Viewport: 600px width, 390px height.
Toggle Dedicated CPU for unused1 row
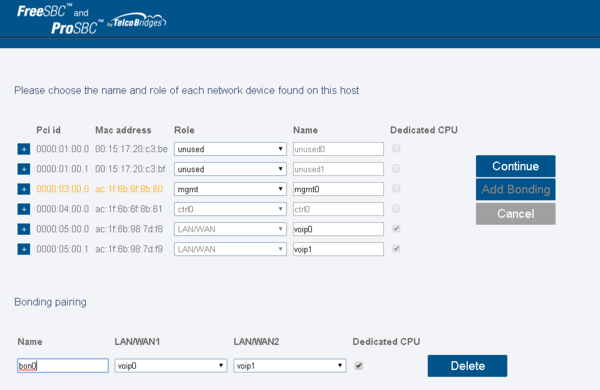click(x=396, y=168)
